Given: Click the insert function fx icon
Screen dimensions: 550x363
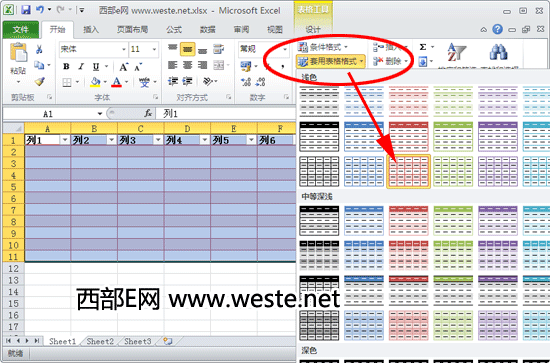Looking at the screenshot, I should click(148, 113).
